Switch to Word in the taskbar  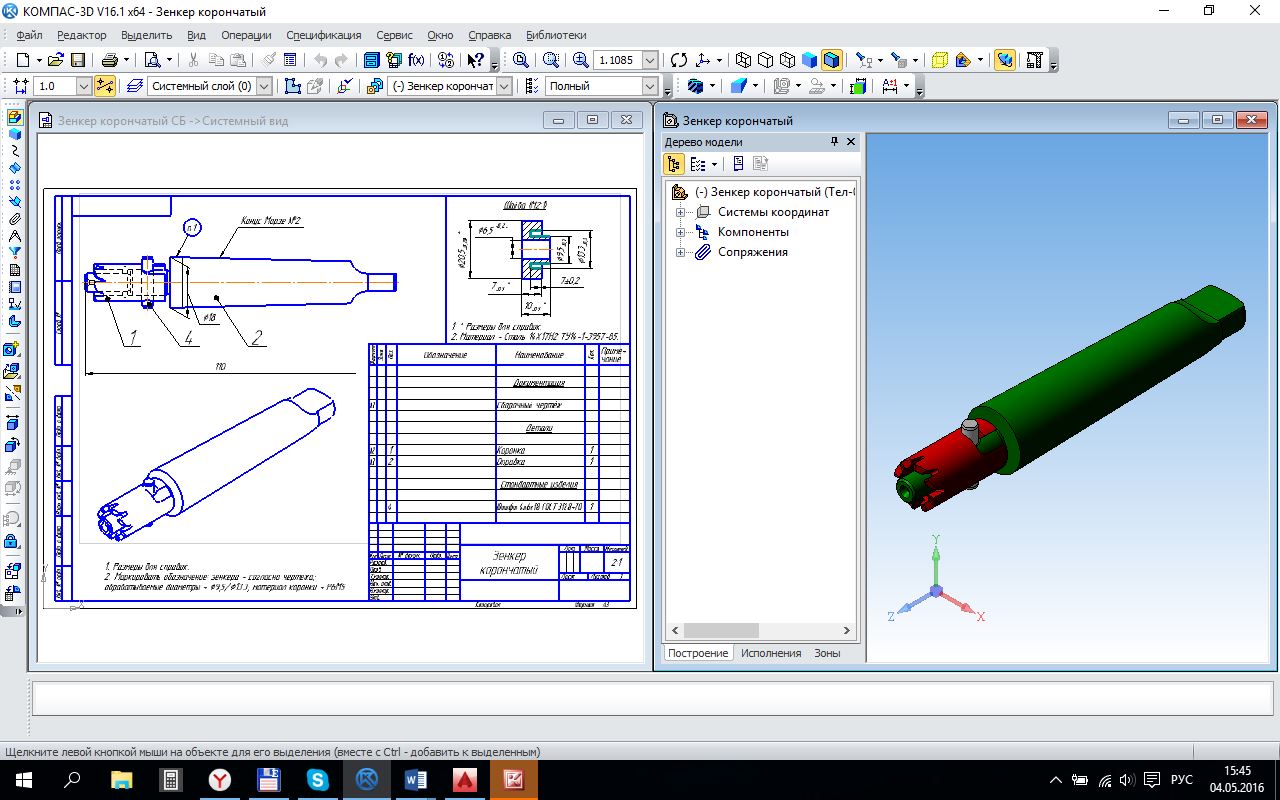pos(416,780)
